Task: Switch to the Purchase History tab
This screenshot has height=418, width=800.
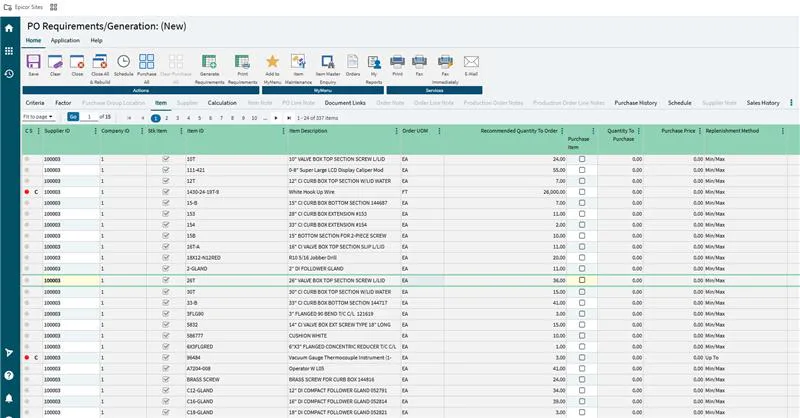Action: pos(636,103)
